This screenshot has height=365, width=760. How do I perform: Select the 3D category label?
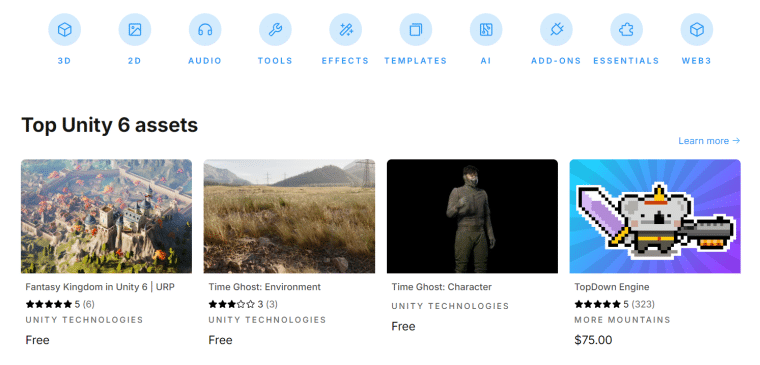coord(64,61)
